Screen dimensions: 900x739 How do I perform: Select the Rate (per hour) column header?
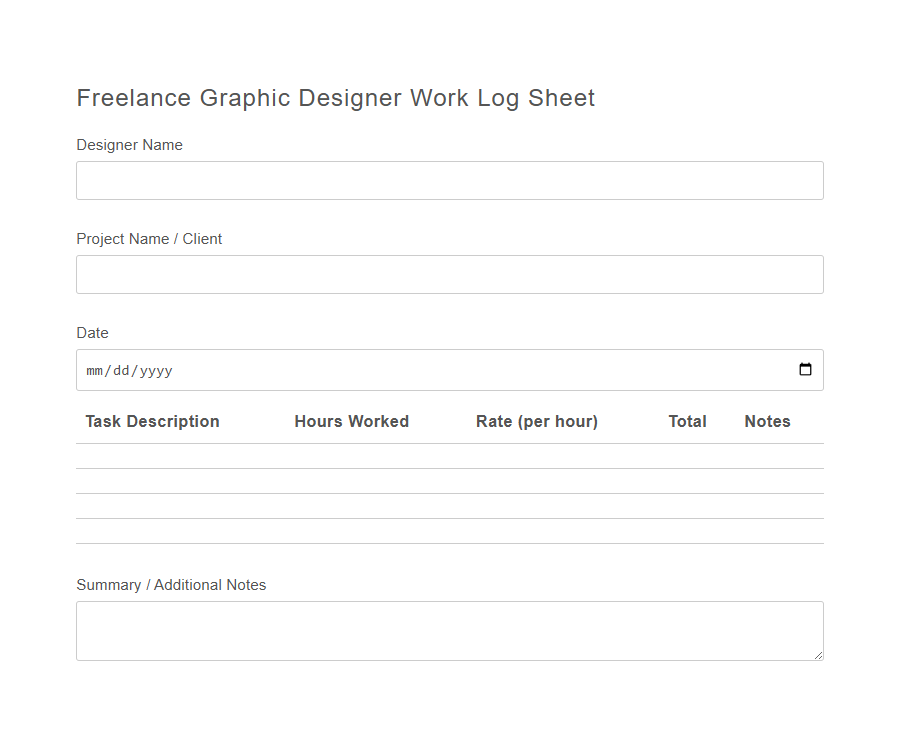[x=537, y=421]
